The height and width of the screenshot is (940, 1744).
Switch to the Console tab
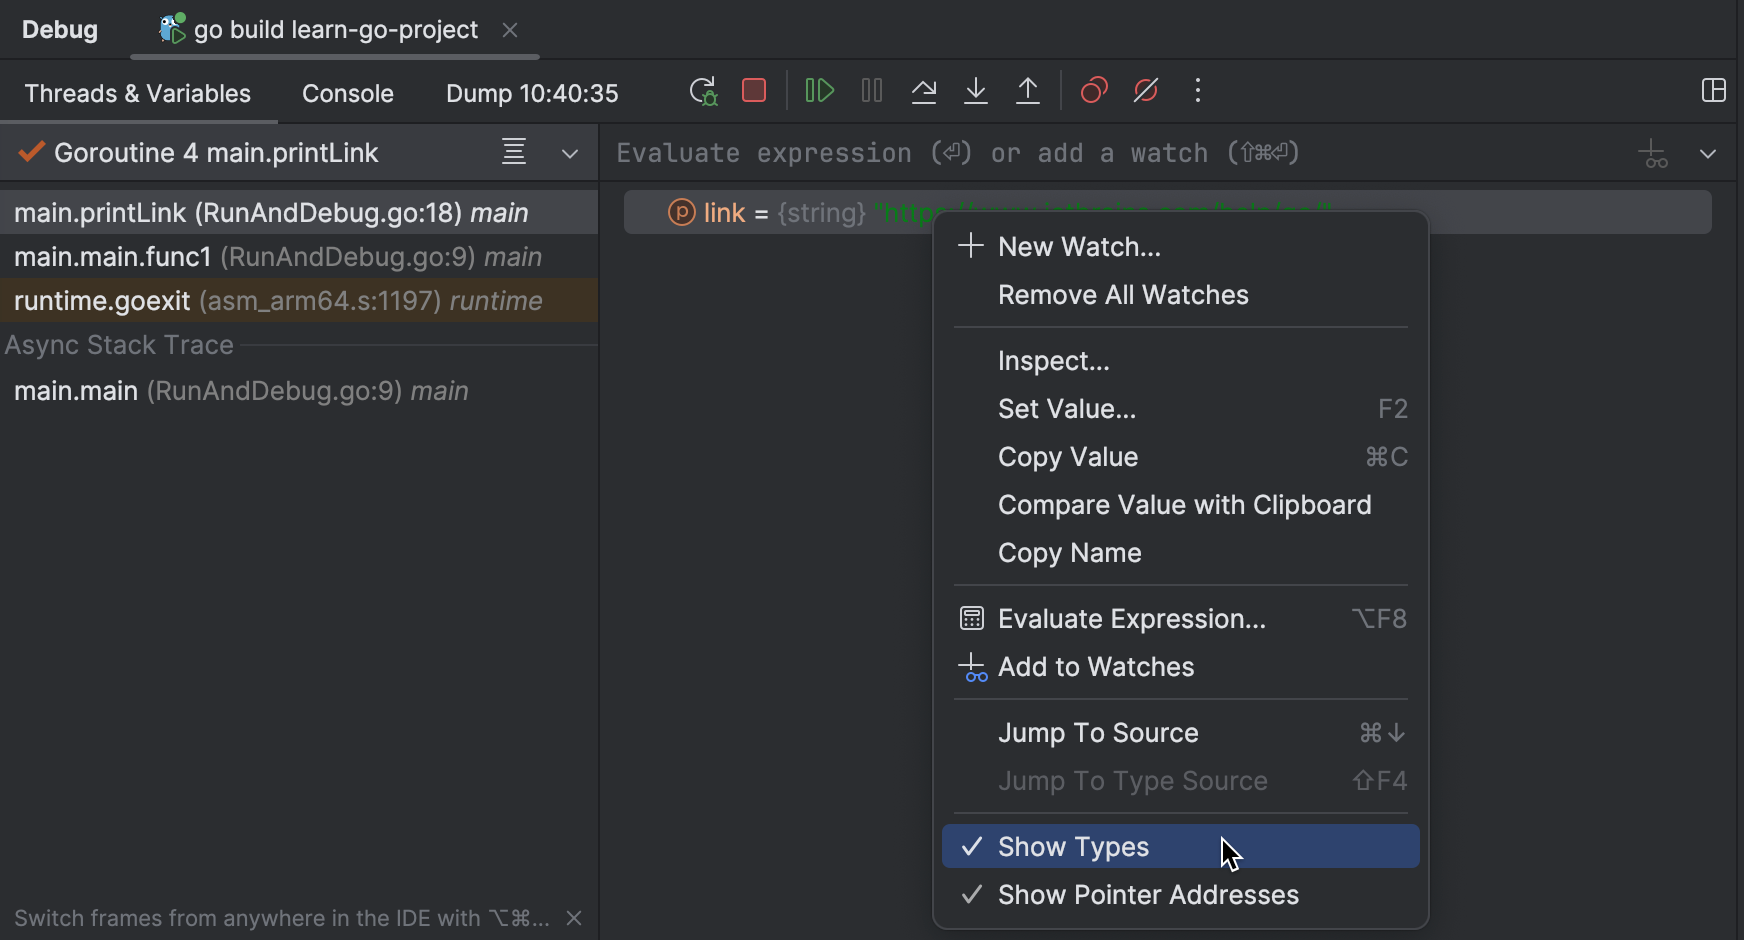pyautogui.click(x=348, y=92)
